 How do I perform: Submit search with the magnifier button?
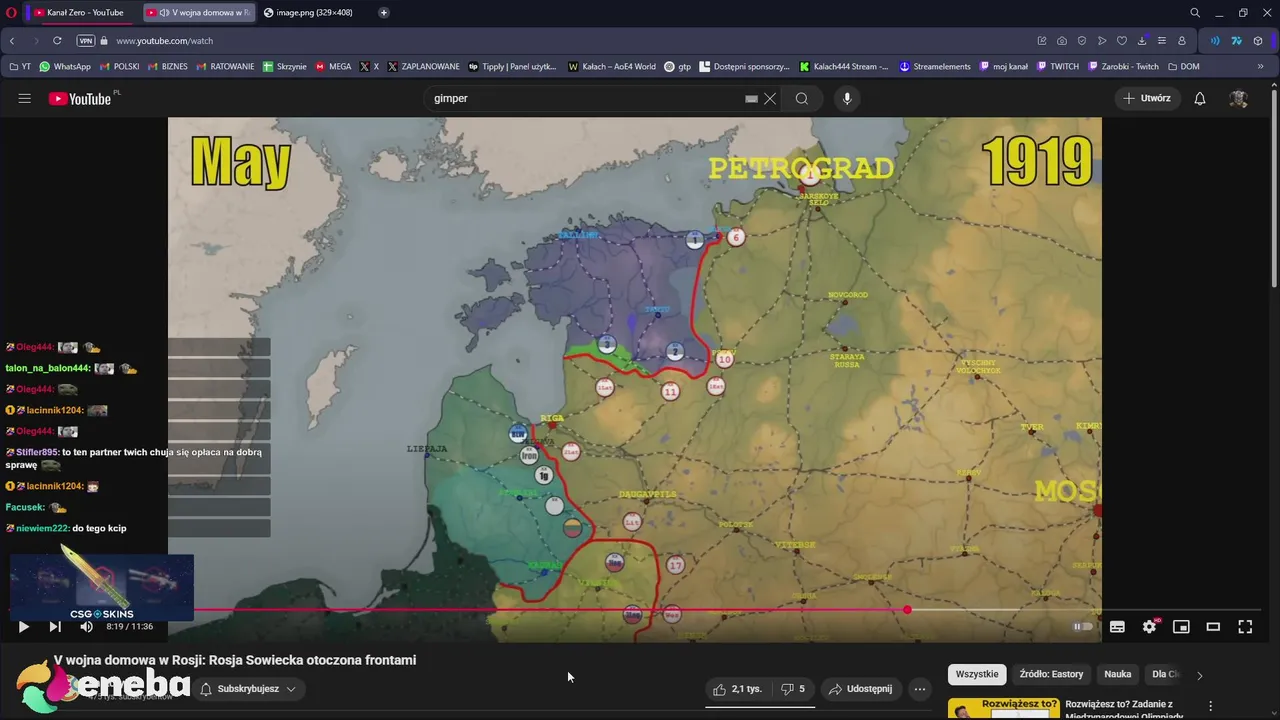point(802,98)
